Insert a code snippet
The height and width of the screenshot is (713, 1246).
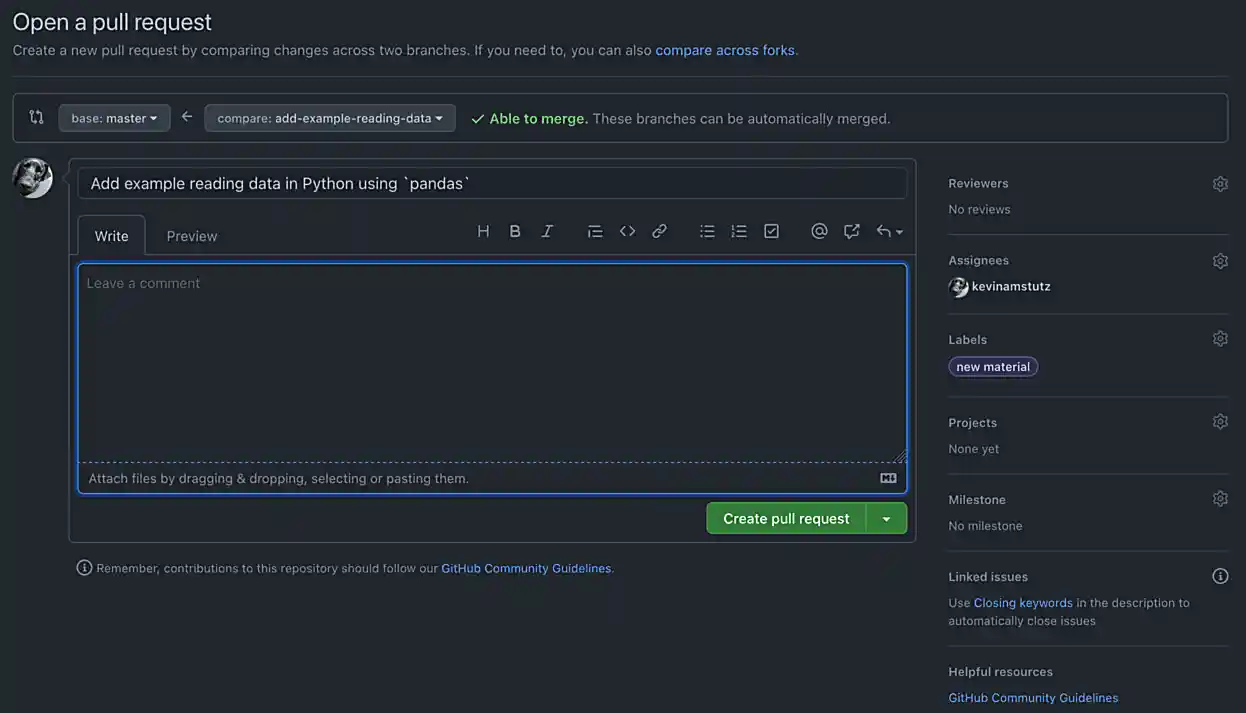tap(627, 231)
